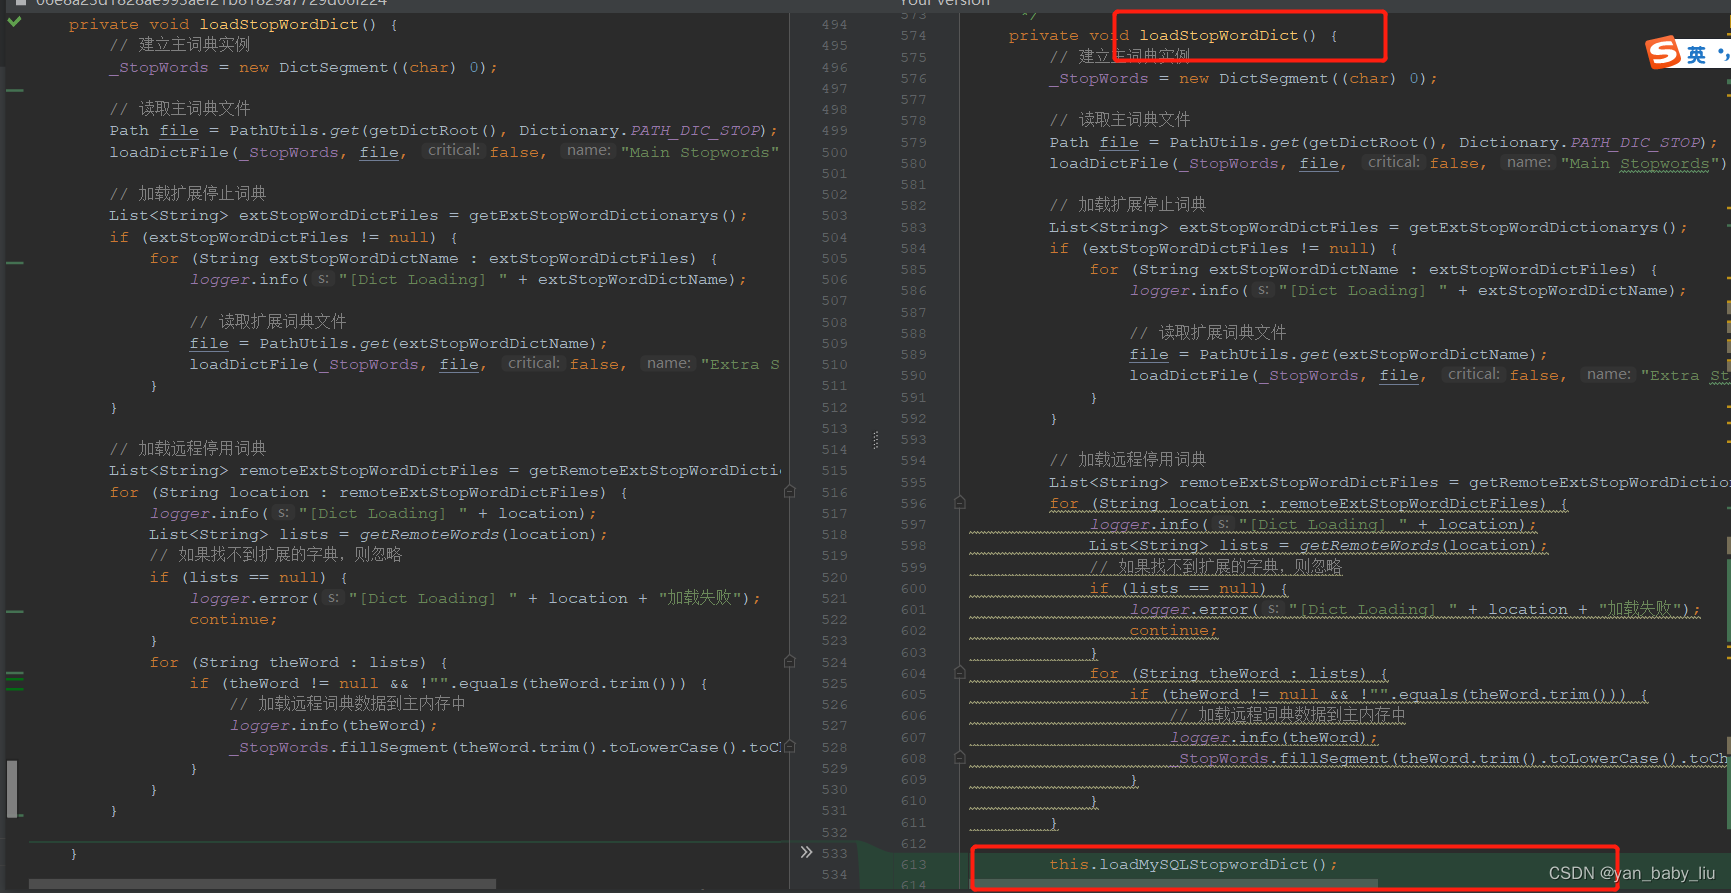This screenshot has width=1731, height=893.
Task: Click "Extra S" string in the left pane
Action: [x=740, y=364]
